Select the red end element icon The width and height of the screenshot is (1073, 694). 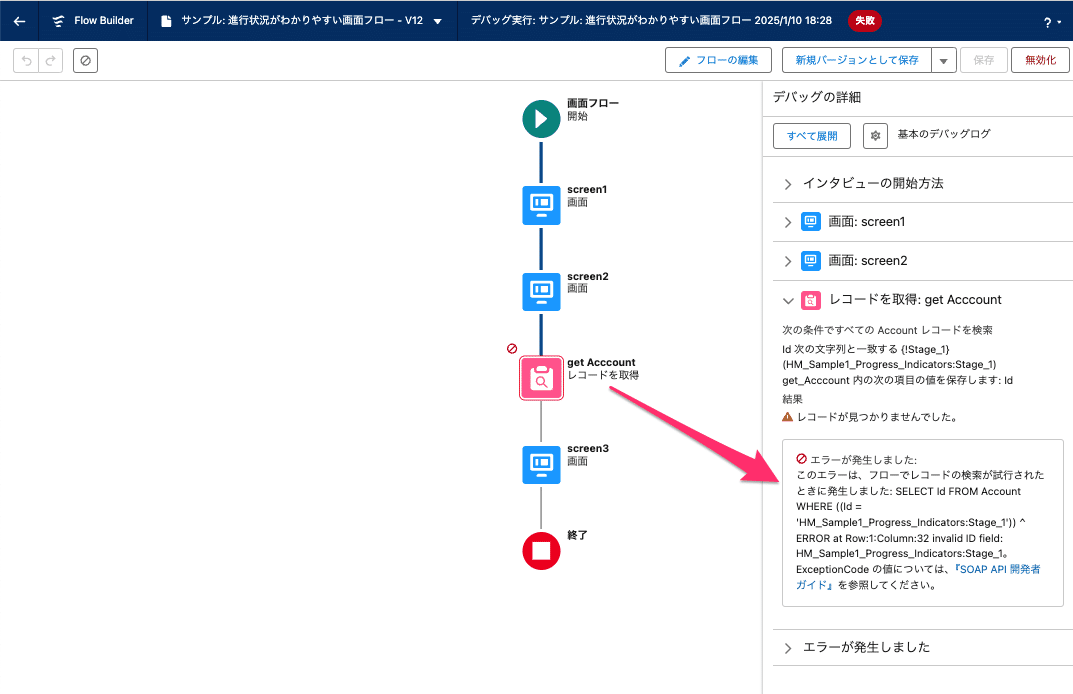click(541, 551)
